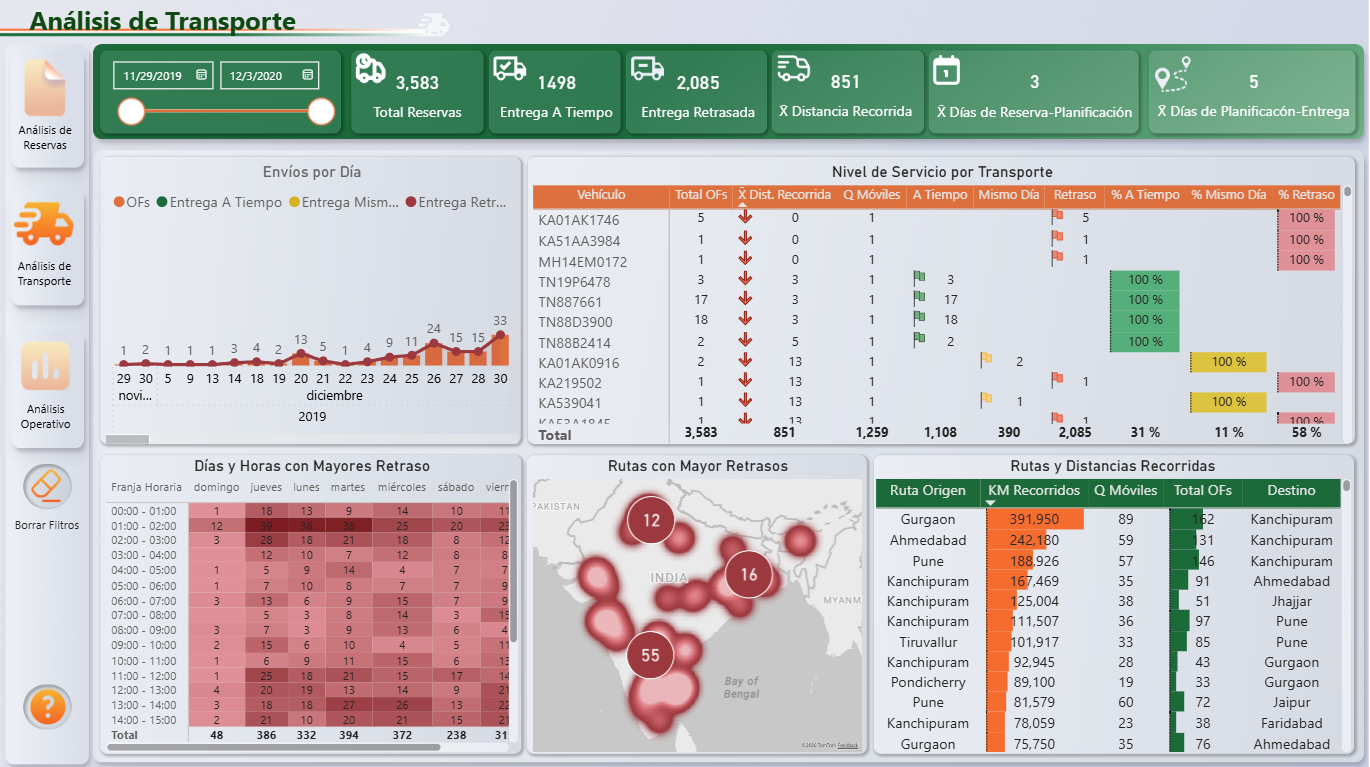
Task: Click the red flag in the KA01AK1746 row
Action: (x=1057, y=216)
